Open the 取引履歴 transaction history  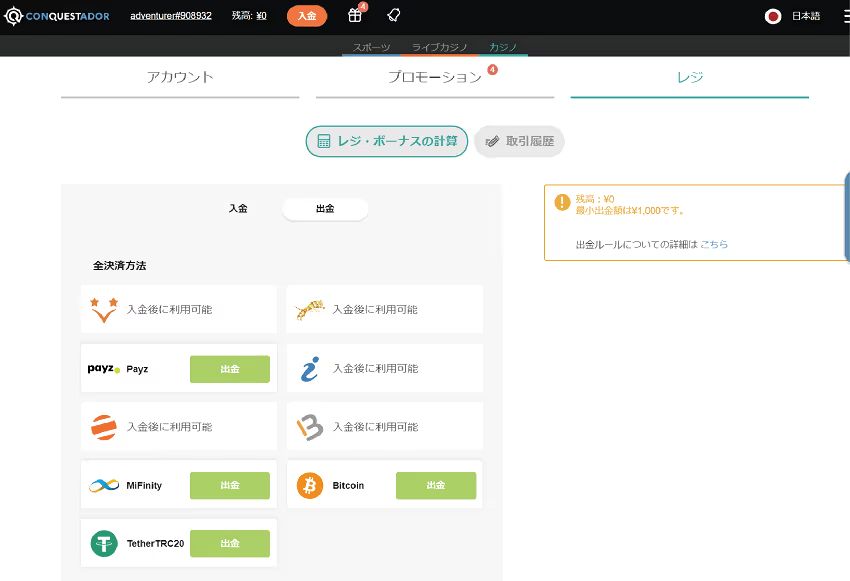tap(520, 141)
